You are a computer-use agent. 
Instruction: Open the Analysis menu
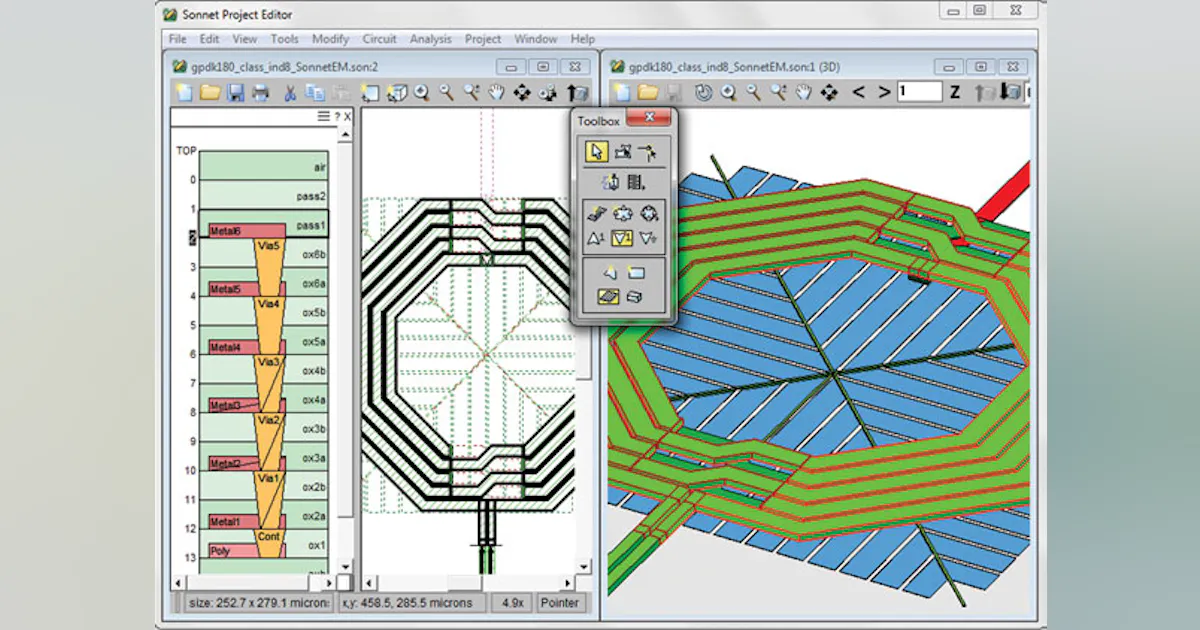click(x=430, y=39)
